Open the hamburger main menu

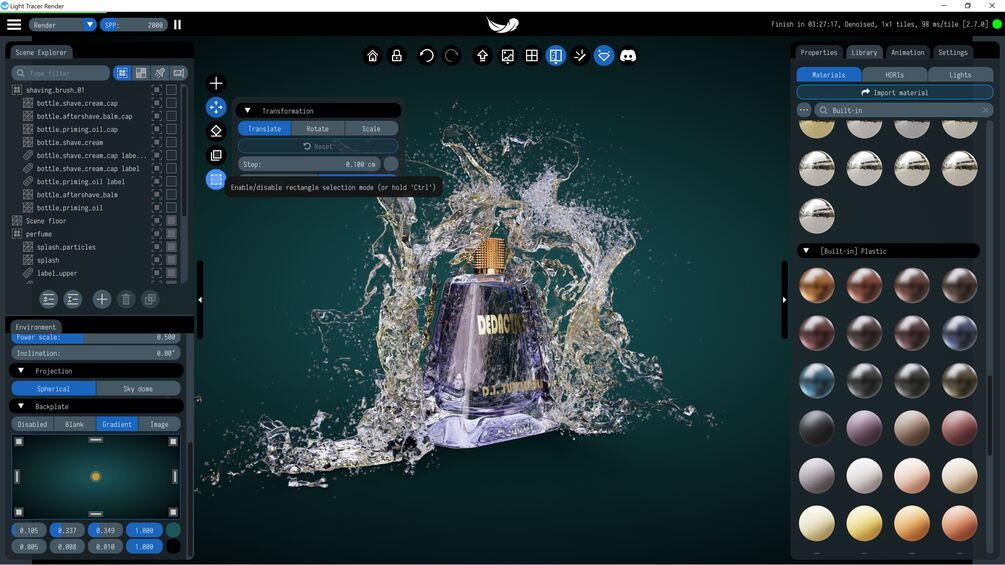pyautogui.click(x=14, y=24)
